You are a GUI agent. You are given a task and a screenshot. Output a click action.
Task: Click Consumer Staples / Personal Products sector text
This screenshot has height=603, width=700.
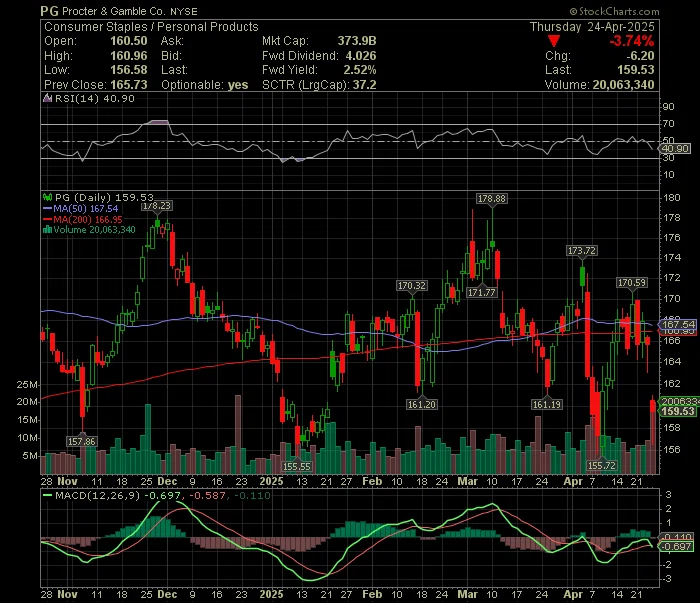[151, 27]
